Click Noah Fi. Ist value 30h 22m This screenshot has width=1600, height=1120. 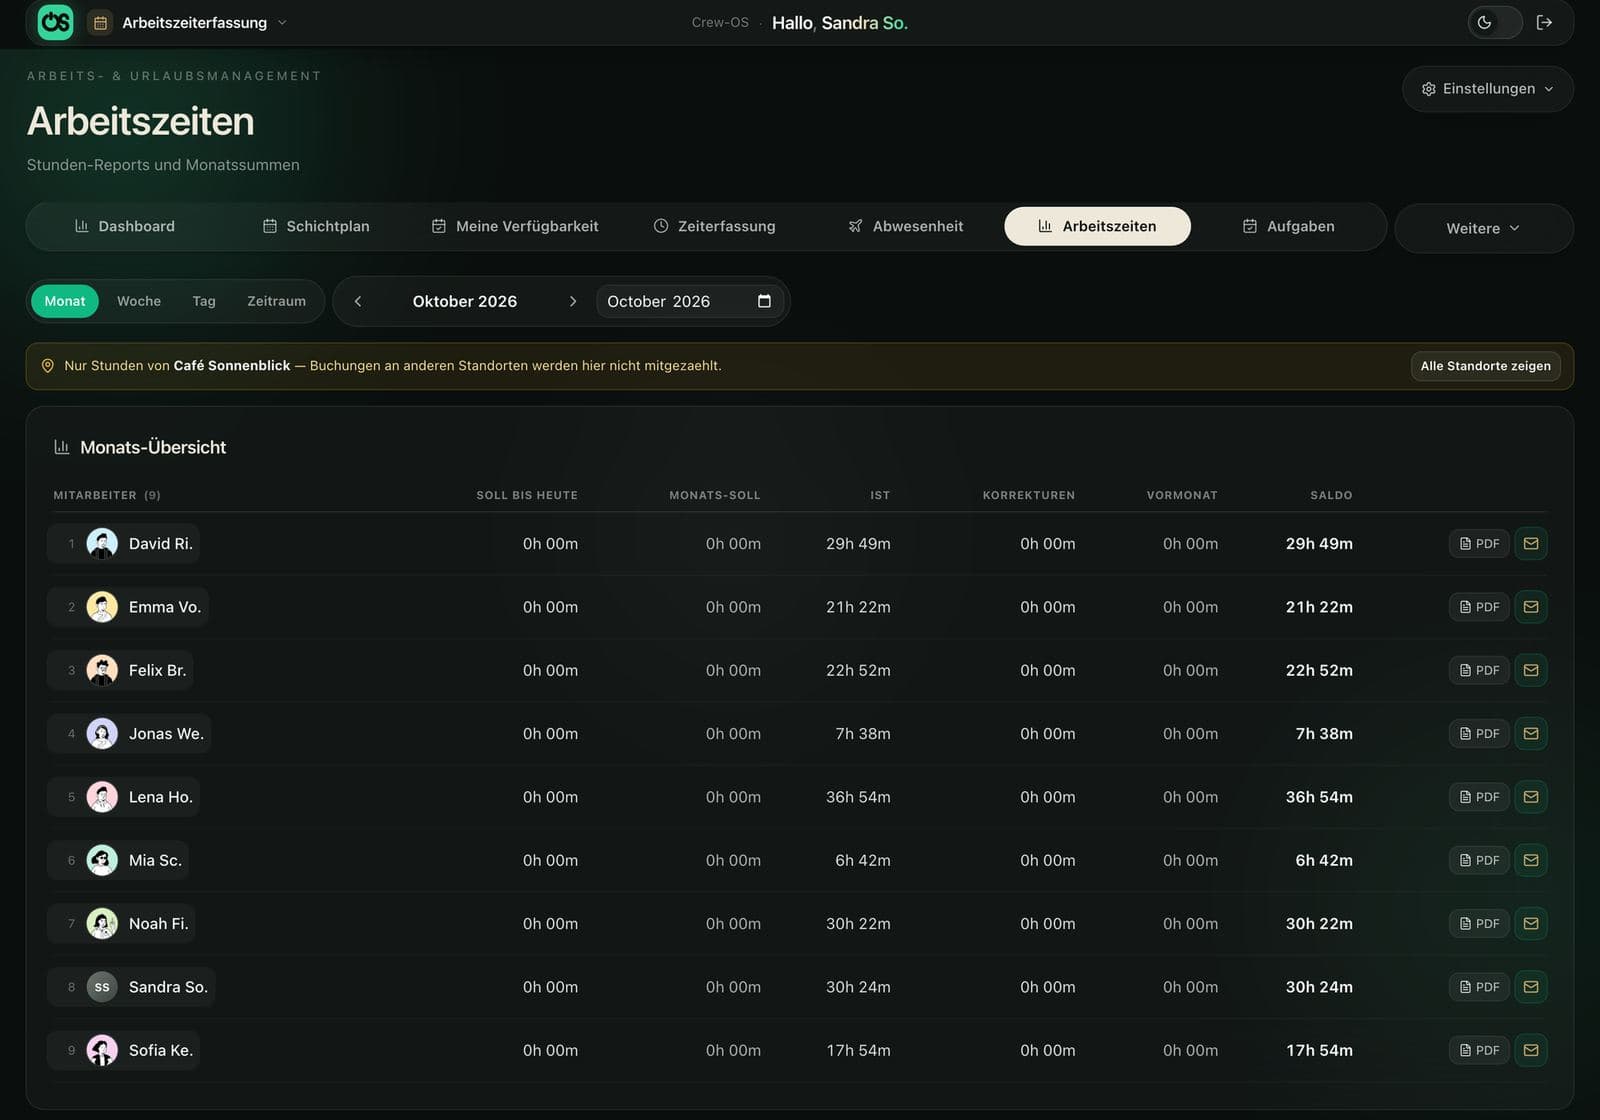858,924
